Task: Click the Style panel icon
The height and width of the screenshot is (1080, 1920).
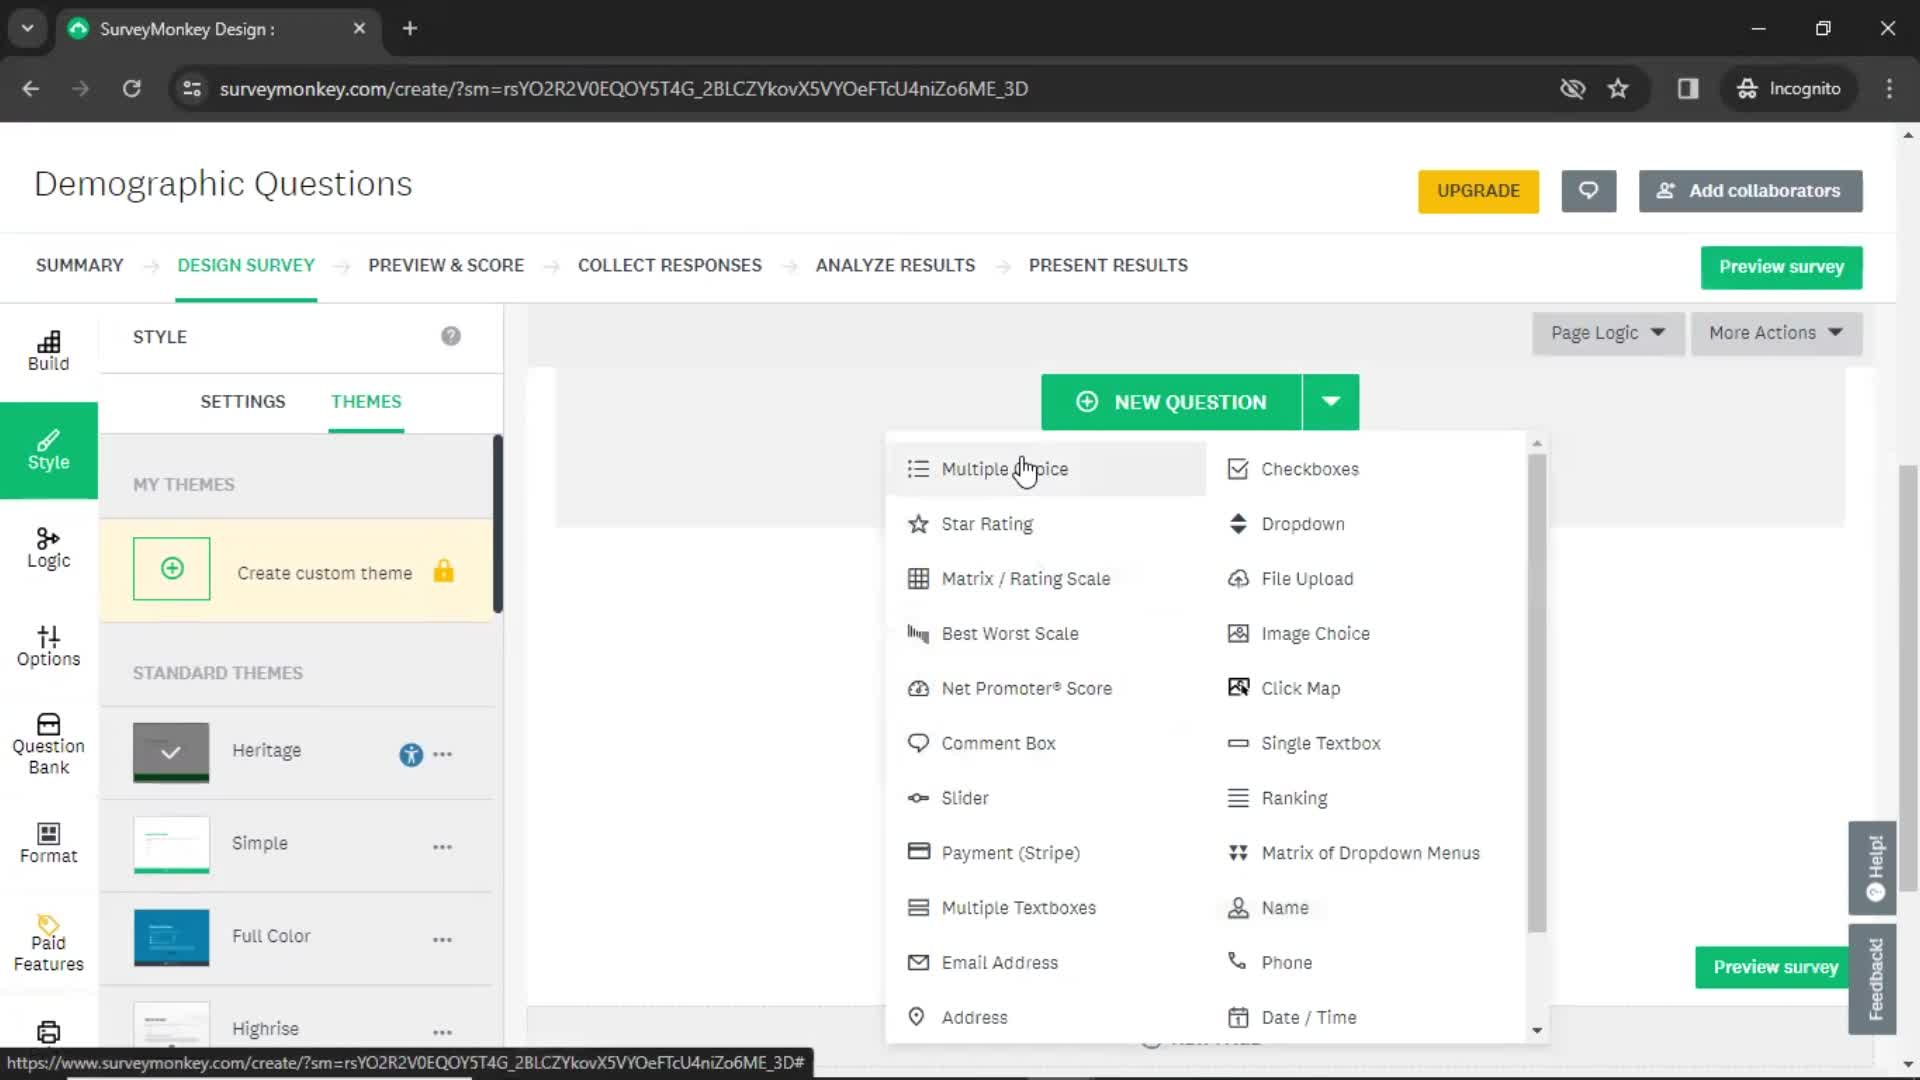Action: 49,448
